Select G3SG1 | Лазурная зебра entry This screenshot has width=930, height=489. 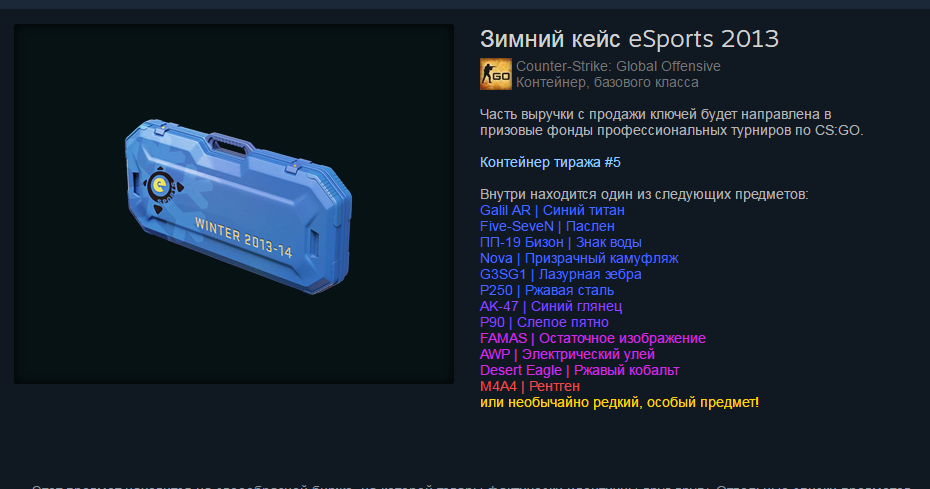click(560, 274)
